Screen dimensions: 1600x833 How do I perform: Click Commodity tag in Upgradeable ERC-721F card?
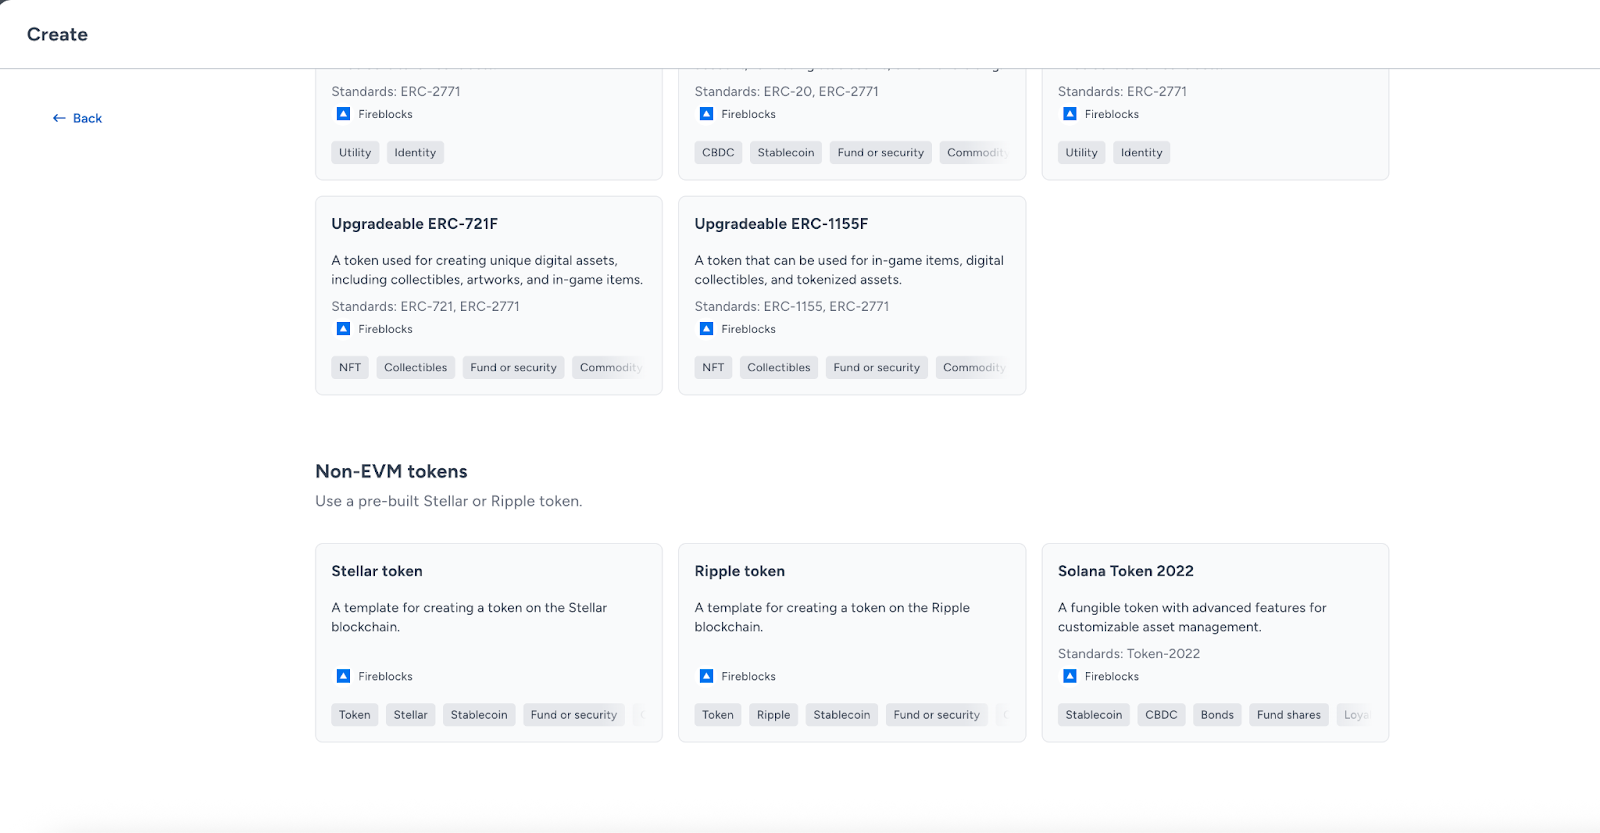click(610, 367)
